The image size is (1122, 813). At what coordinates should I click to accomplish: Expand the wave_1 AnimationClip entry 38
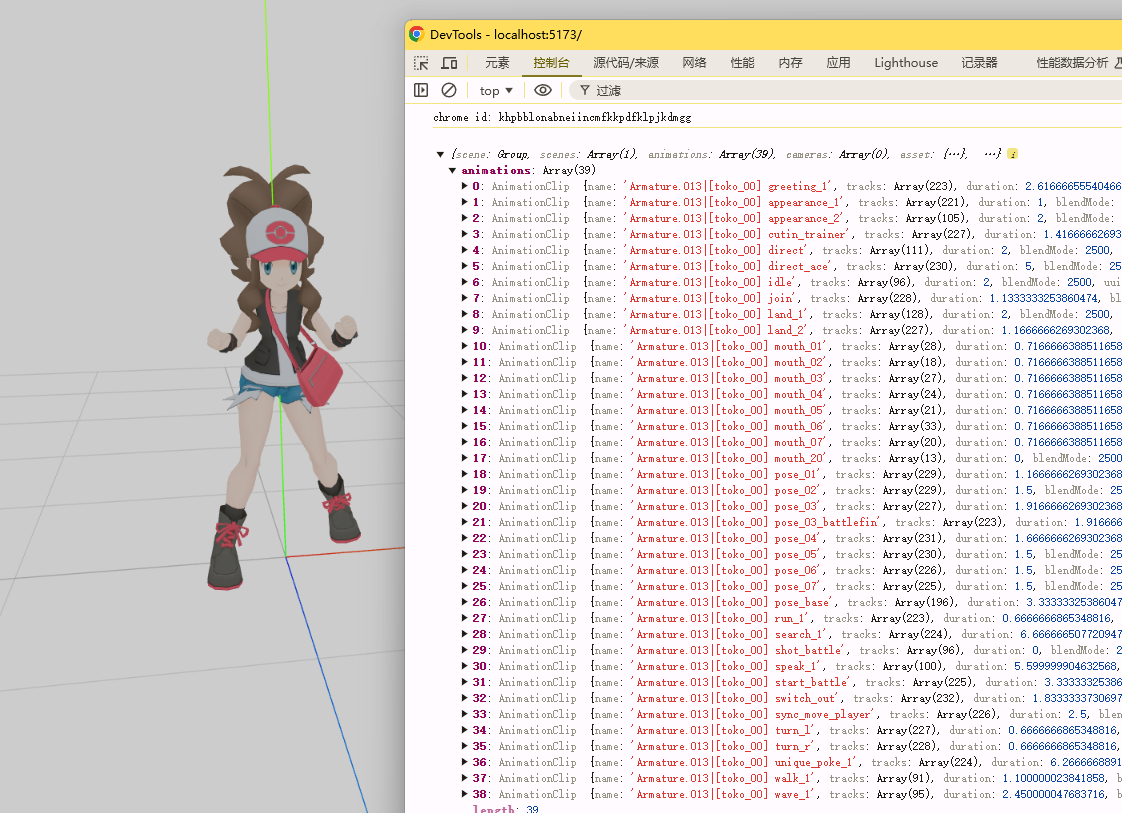[464, 794]
